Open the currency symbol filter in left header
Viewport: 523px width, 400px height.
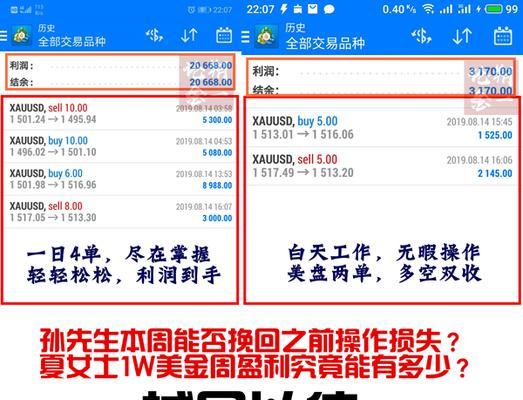154,35
